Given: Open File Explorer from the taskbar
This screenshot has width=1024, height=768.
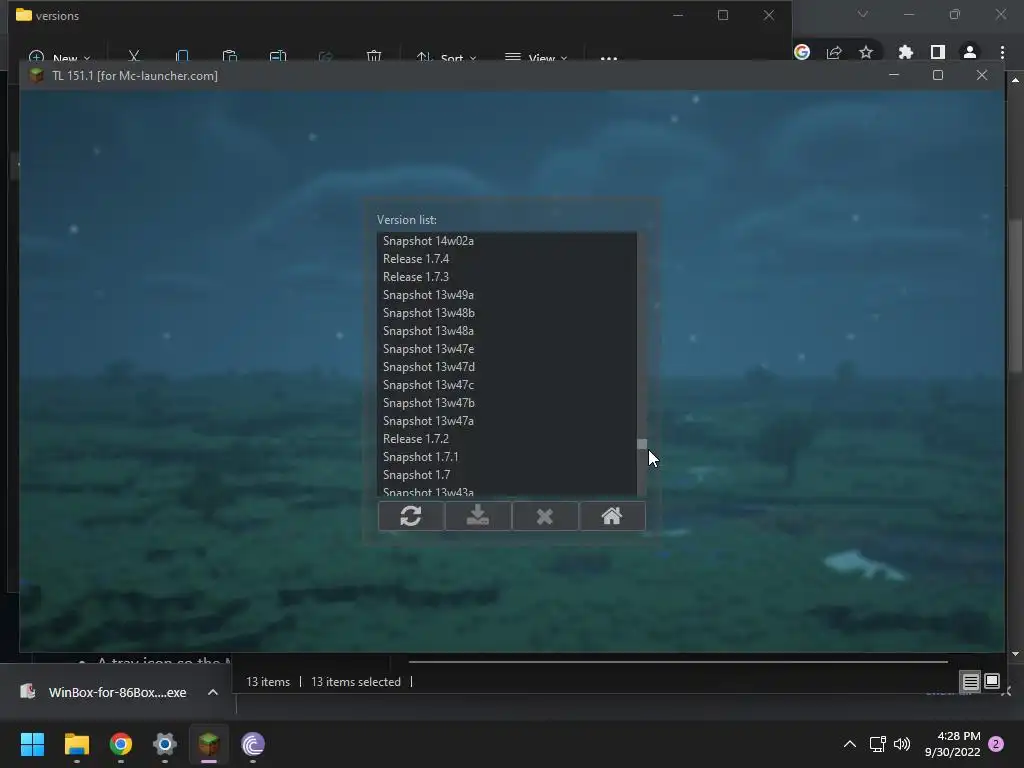Looking at the screenshot, I should click(76, 744).
